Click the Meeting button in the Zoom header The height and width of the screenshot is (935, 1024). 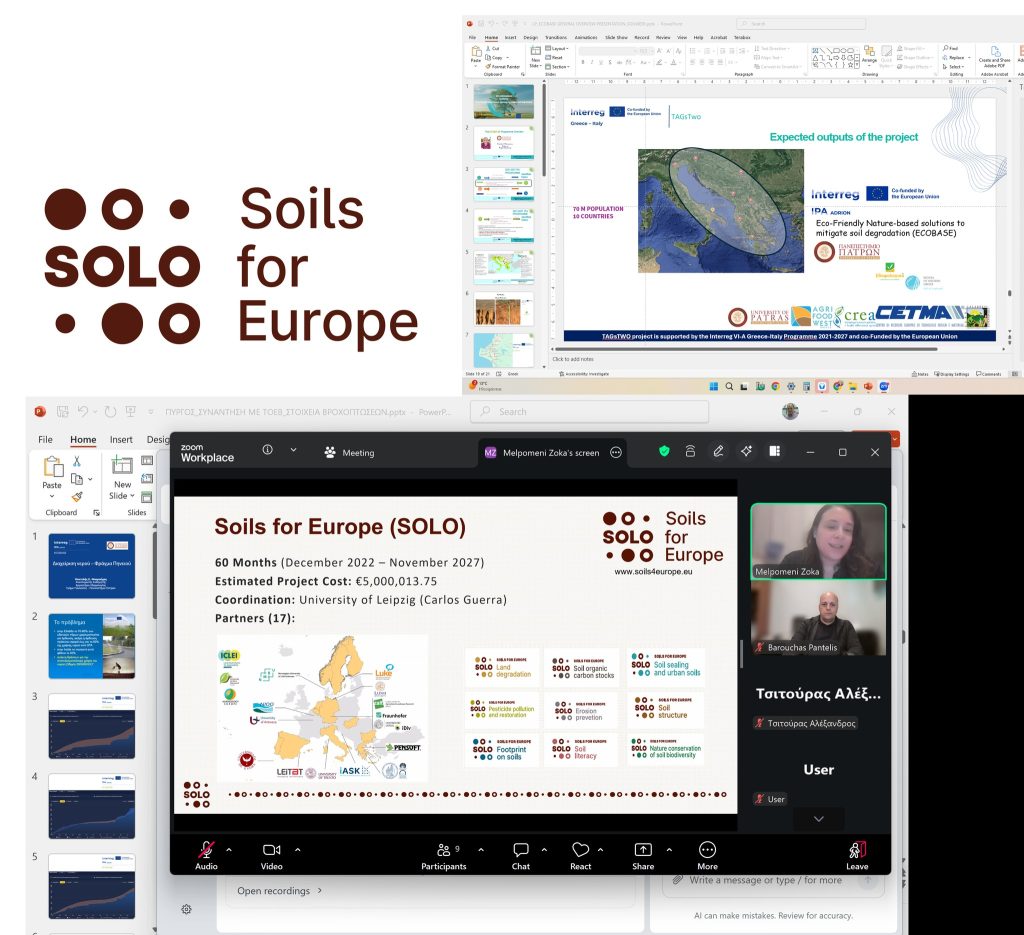[x=349, y=452]
